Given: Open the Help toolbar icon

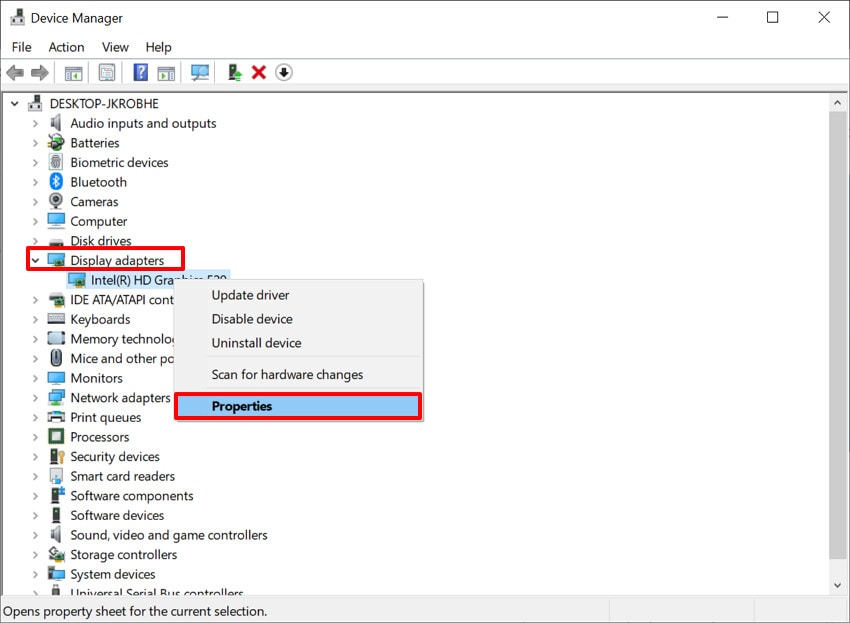Looking at the screenshot, I should coord(139,72).
